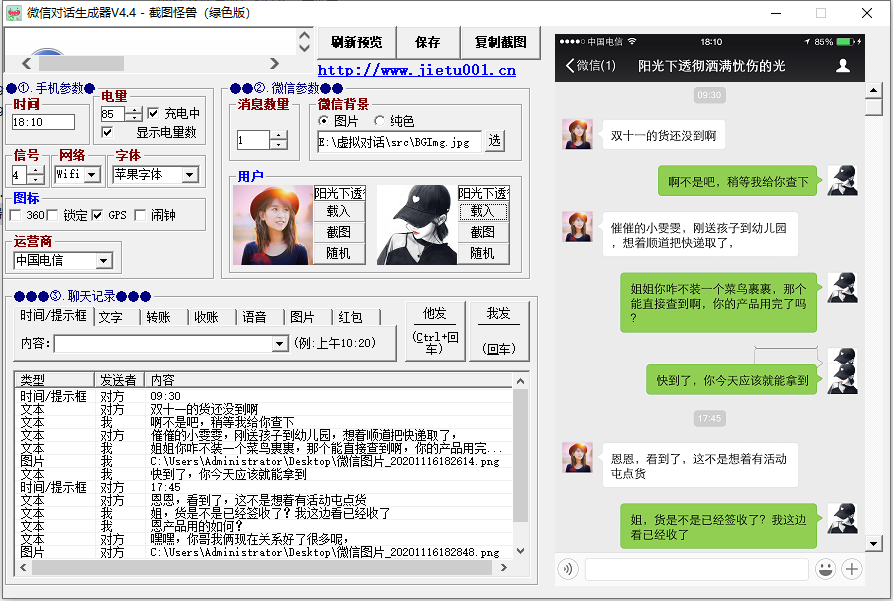Image resolution: width=893 pixels, height=601 pixels.
Task: Open the jietu001.cn website link
Action: tap(416, 70)
